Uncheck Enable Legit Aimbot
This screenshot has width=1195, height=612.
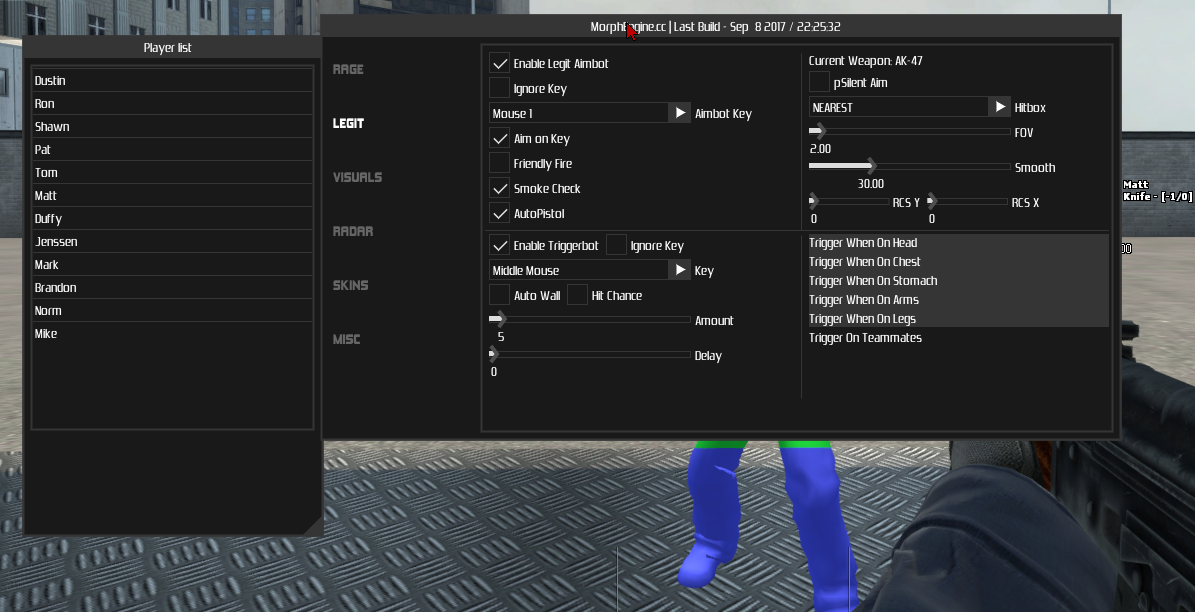coord(500,64)
